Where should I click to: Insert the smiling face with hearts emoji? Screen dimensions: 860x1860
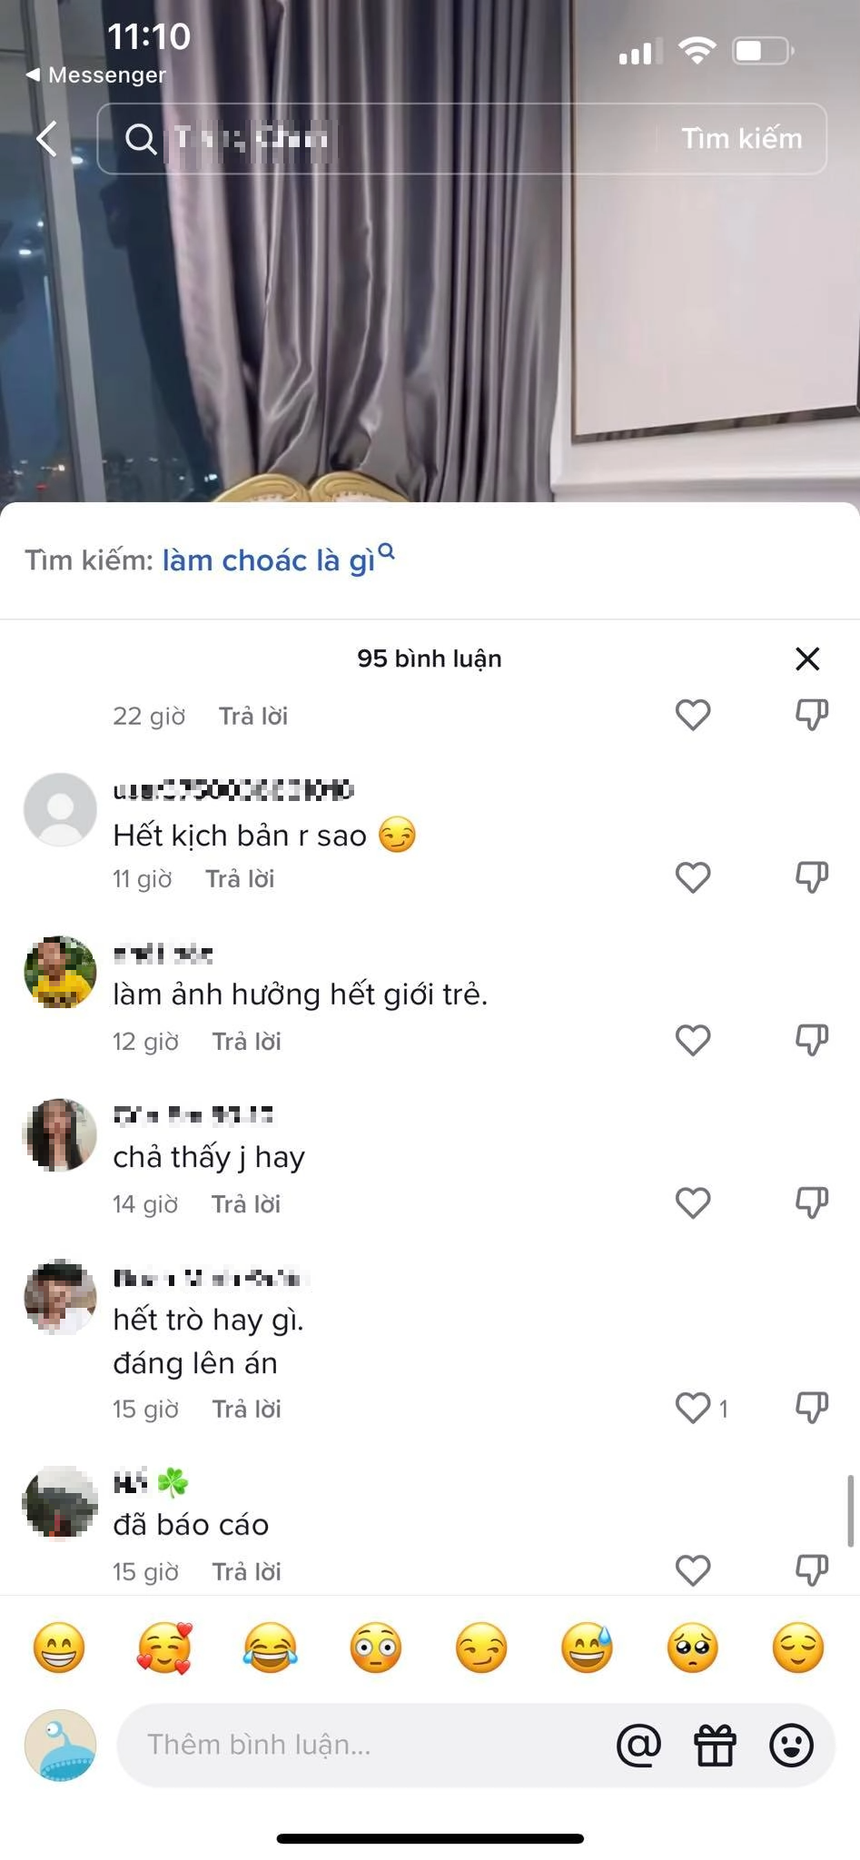click(164, 1648)
